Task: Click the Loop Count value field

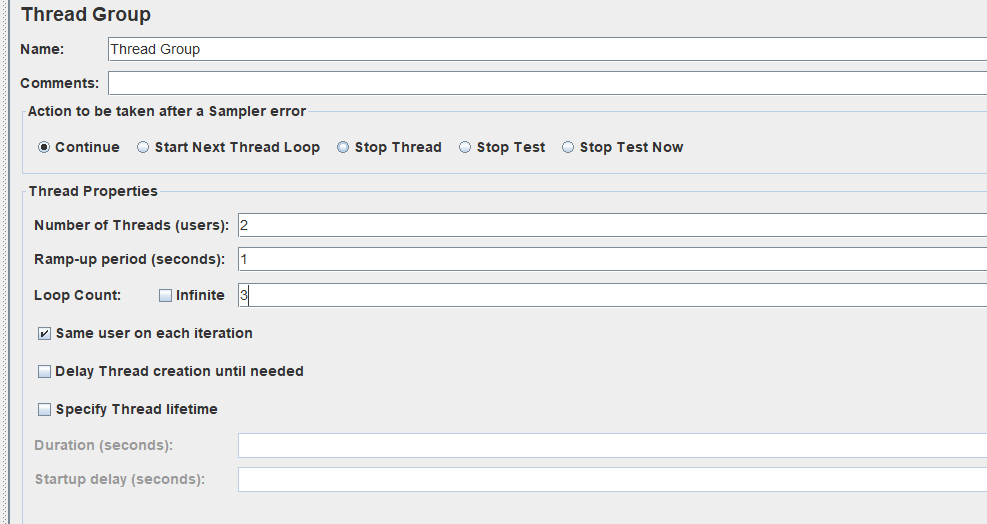Action: (611, 295)
